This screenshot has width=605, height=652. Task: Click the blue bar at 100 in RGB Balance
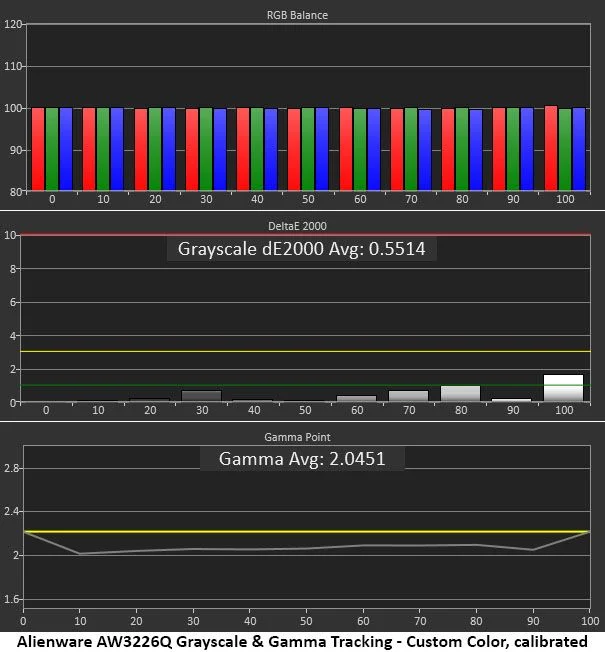coord(579,149)
